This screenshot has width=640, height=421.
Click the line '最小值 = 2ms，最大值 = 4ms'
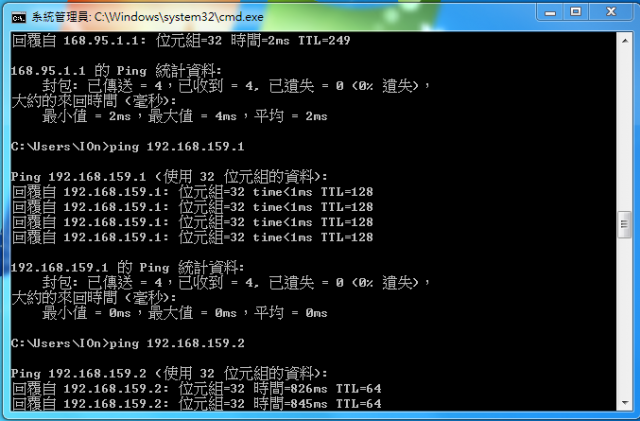[184, 116]
